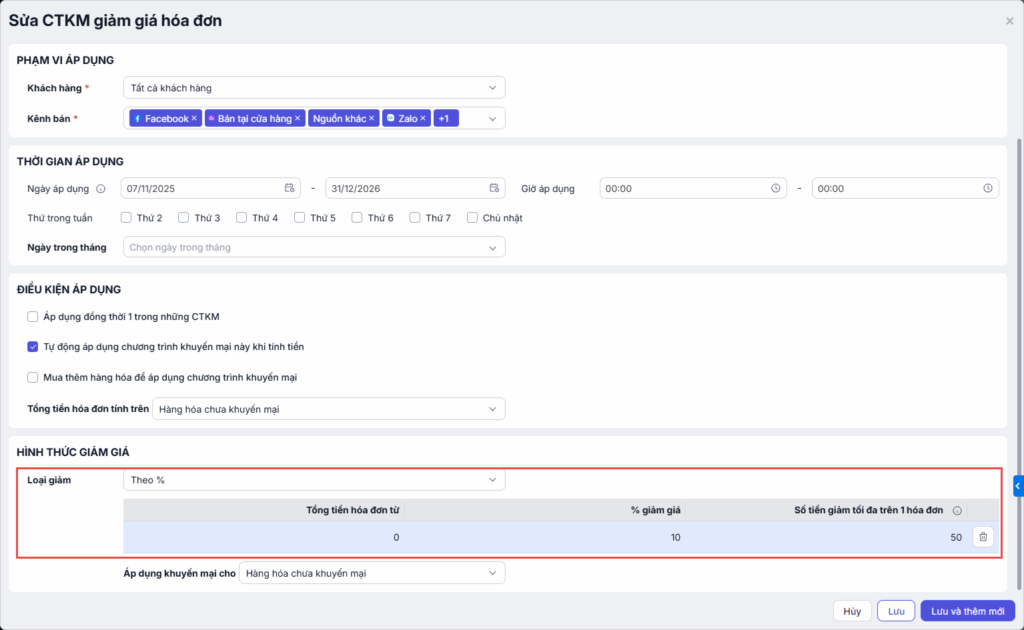Open the Khách hàng dropdown
The height and width of the screenshot is (630, 1024).
pos(314,88)
